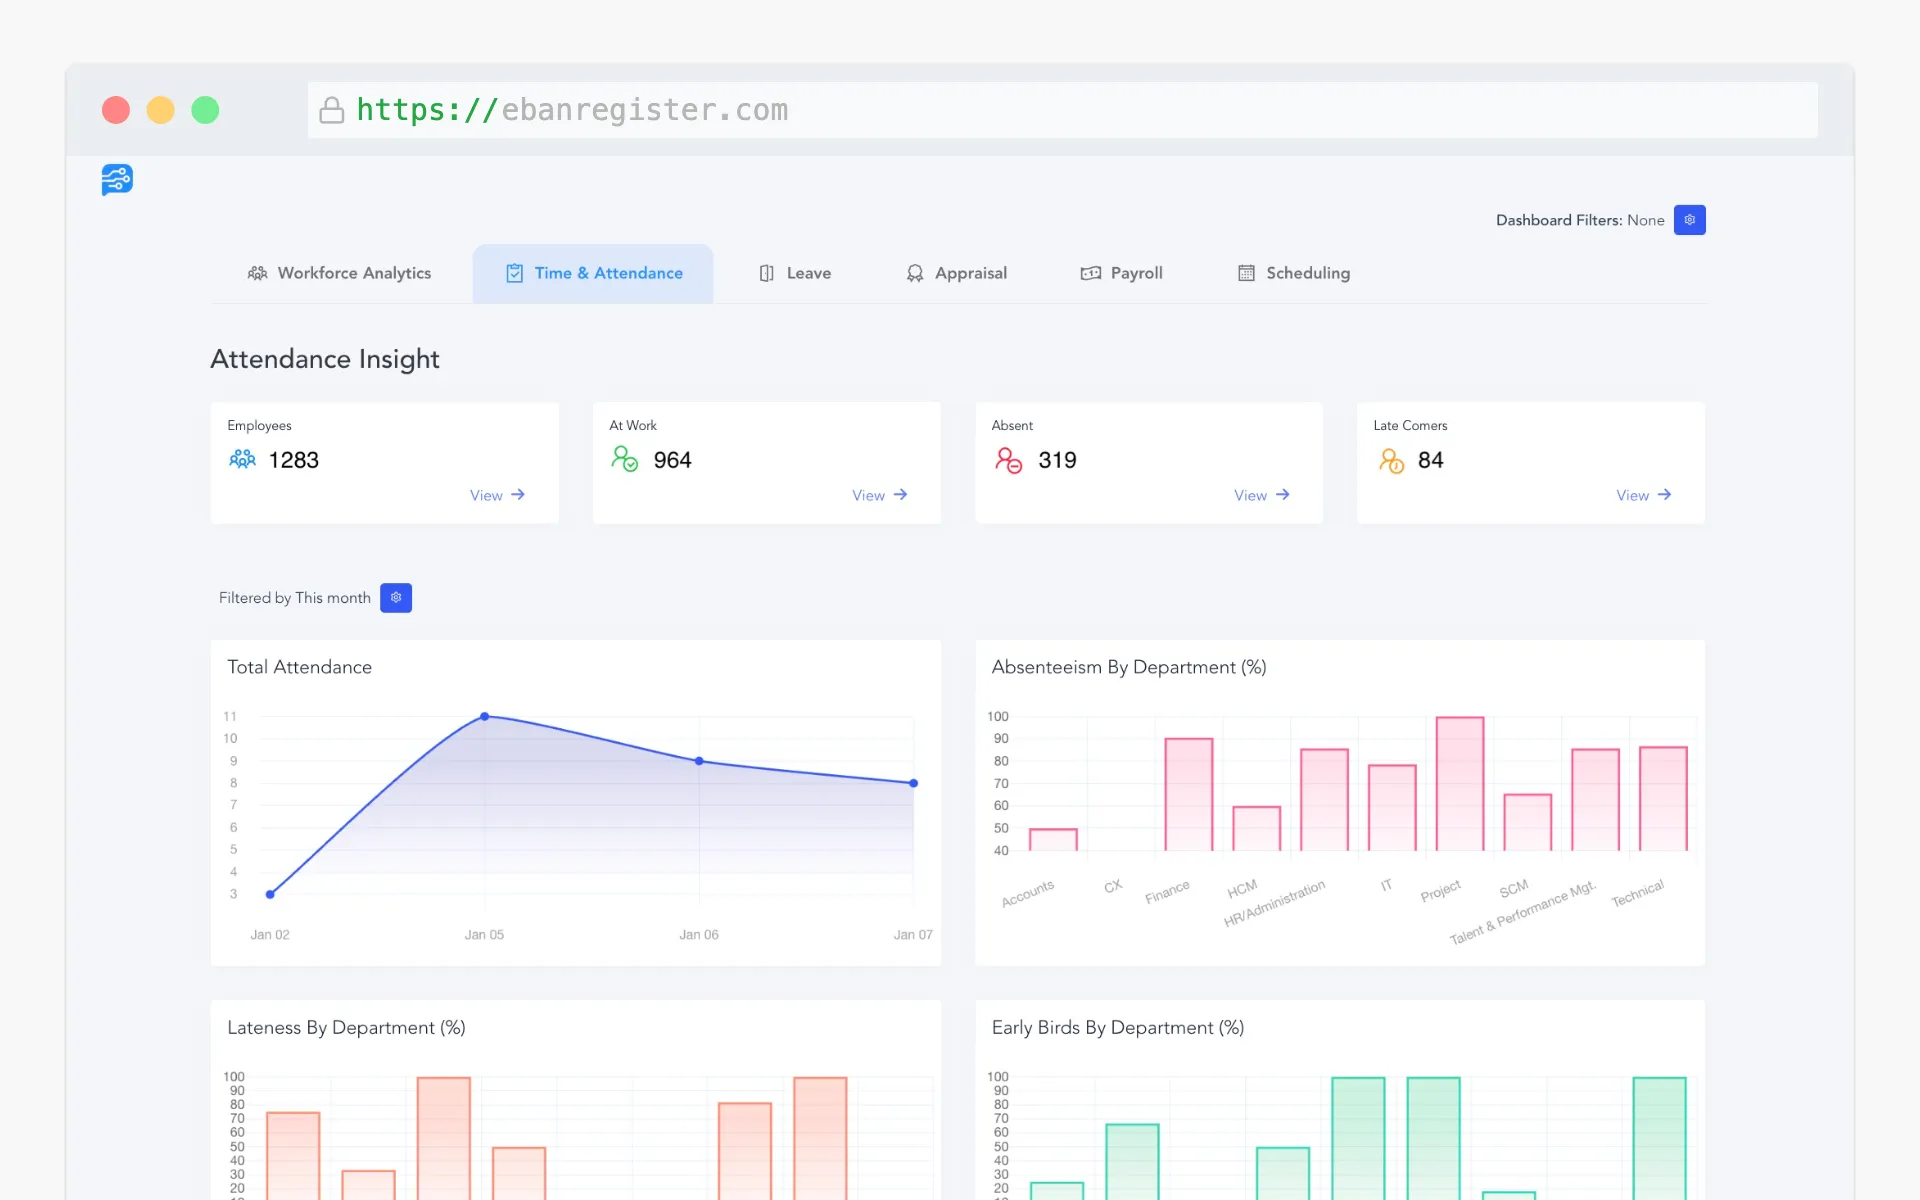Open the Workforce Analytics tab
Screen dimensions: 1920x1200
pos(339,272)
